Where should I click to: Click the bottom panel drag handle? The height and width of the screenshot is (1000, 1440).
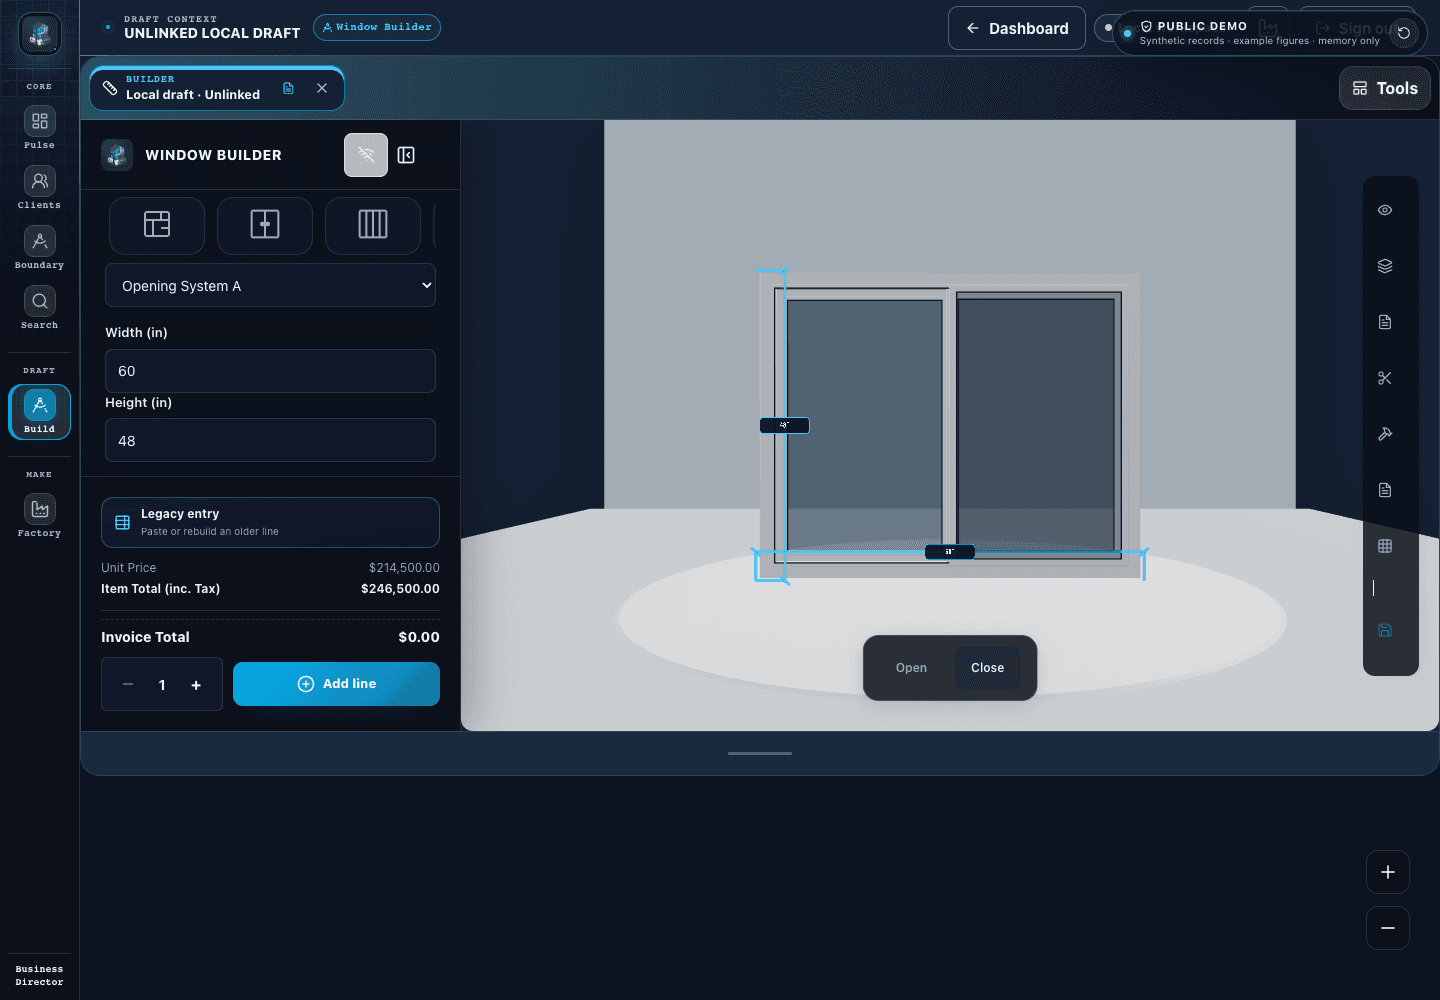(760, 753)
